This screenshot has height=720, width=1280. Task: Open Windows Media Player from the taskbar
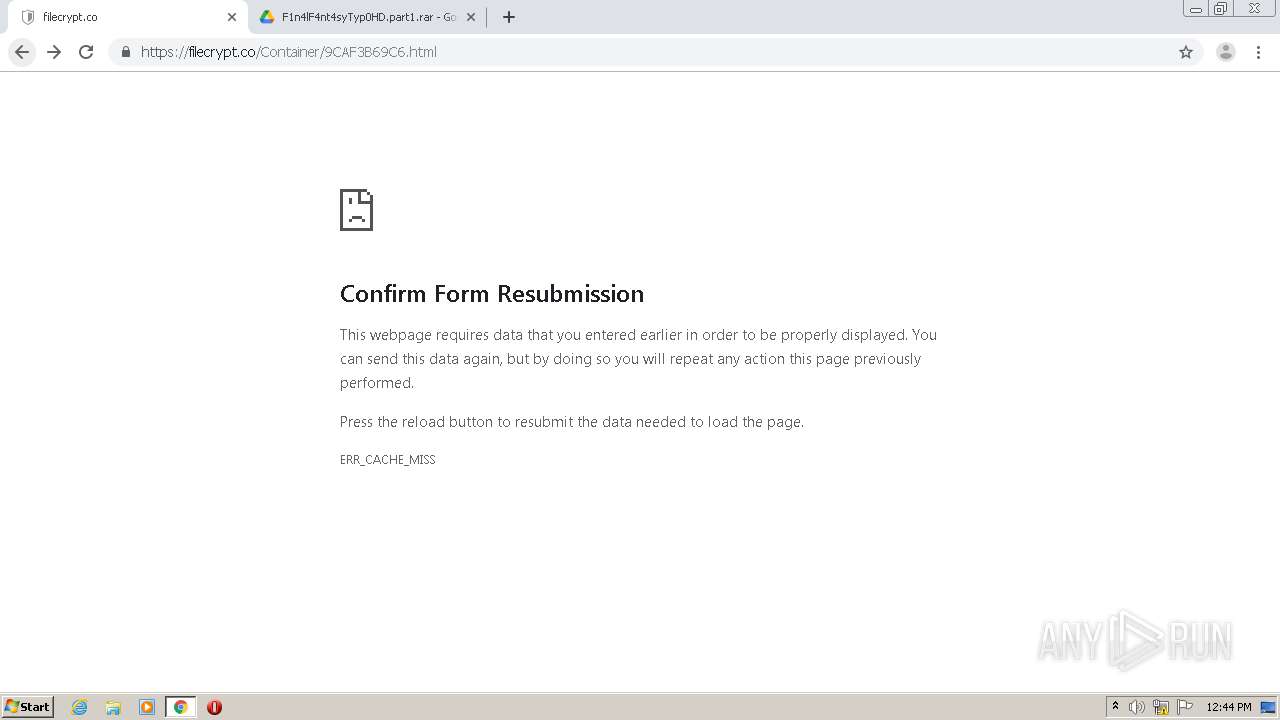click(147, 707)
